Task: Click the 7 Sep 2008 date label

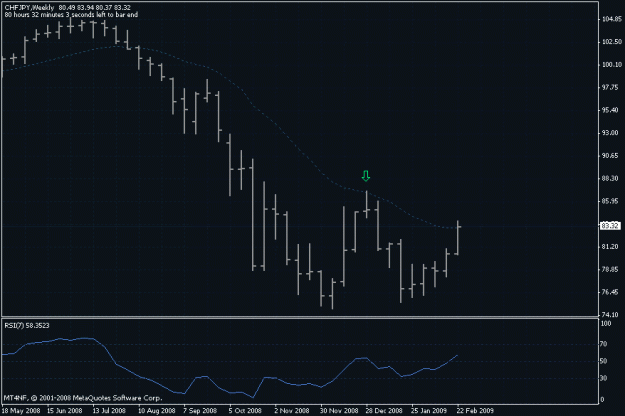Action: point(200,410)
